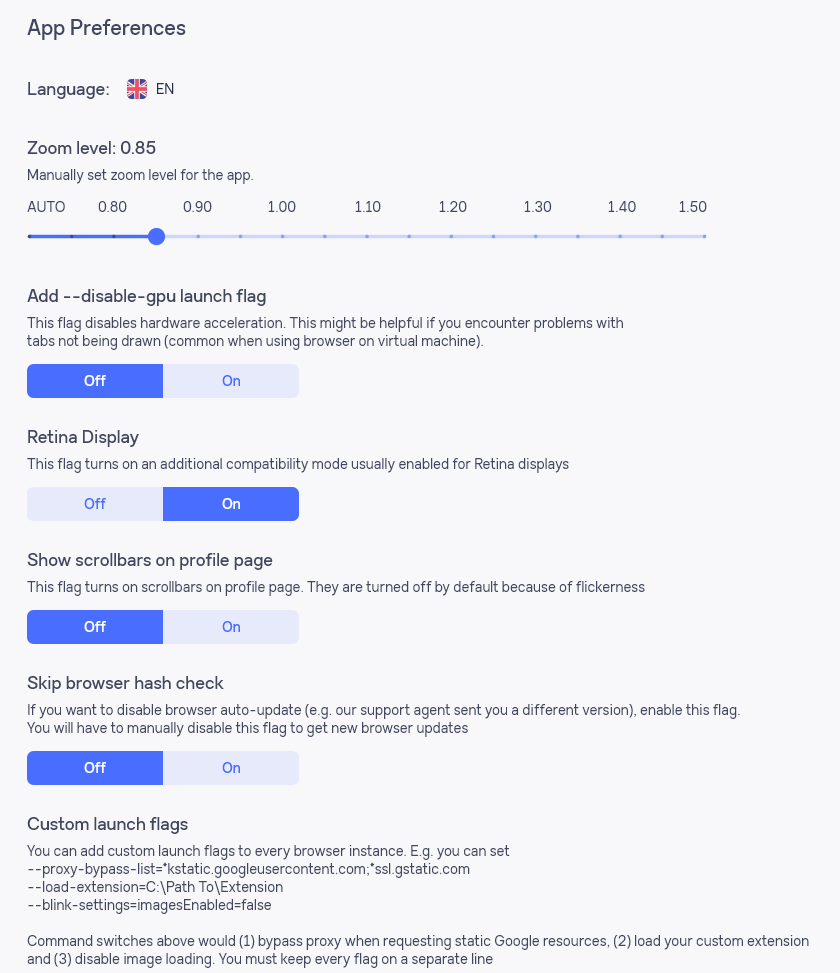Click the UK flag language icon
840x973 pixels.
point(137,89)
